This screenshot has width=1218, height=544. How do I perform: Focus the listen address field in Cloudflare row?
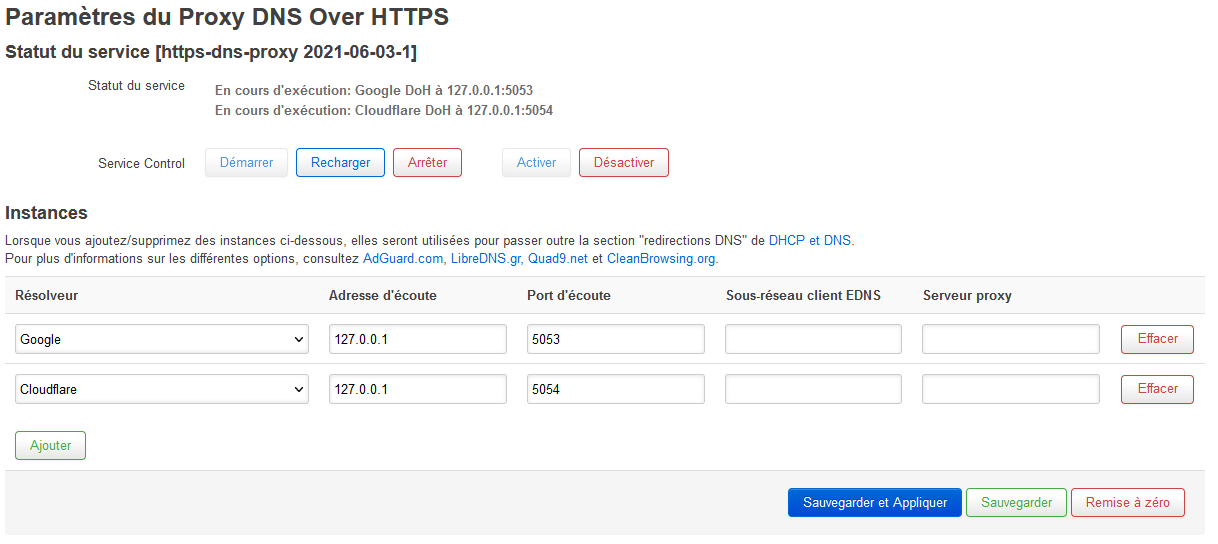[418, 389]
